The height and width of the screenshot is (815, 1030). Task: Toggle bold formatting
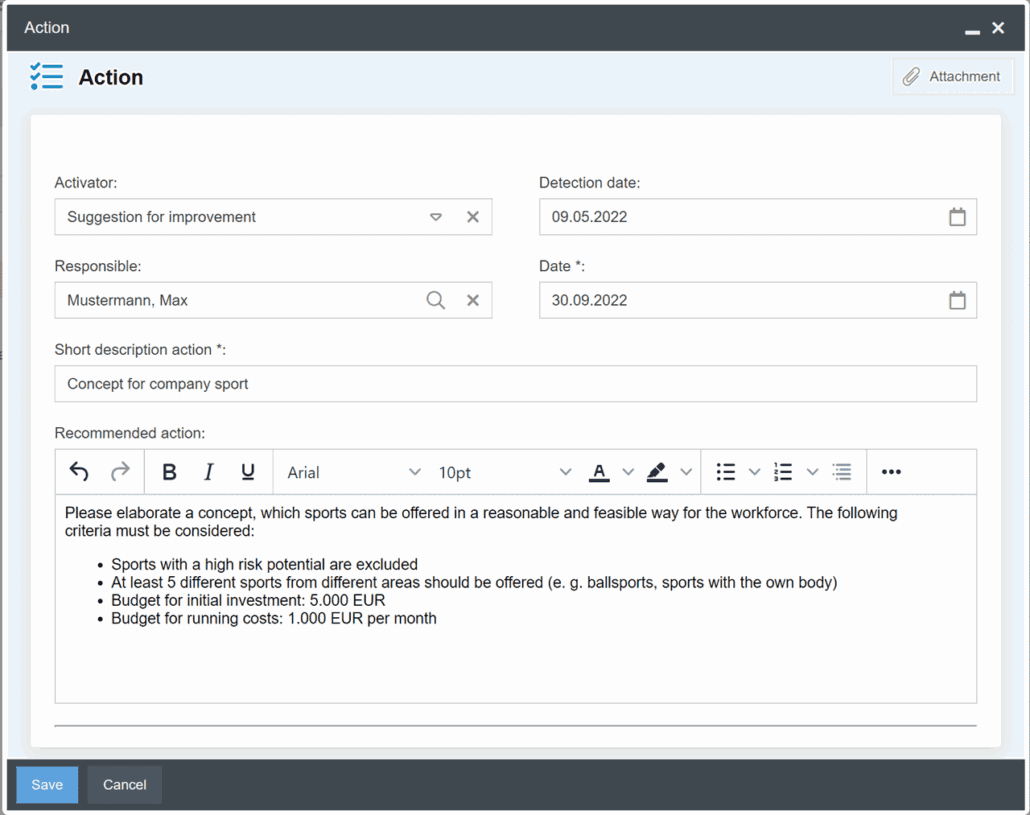pos(169,471)
